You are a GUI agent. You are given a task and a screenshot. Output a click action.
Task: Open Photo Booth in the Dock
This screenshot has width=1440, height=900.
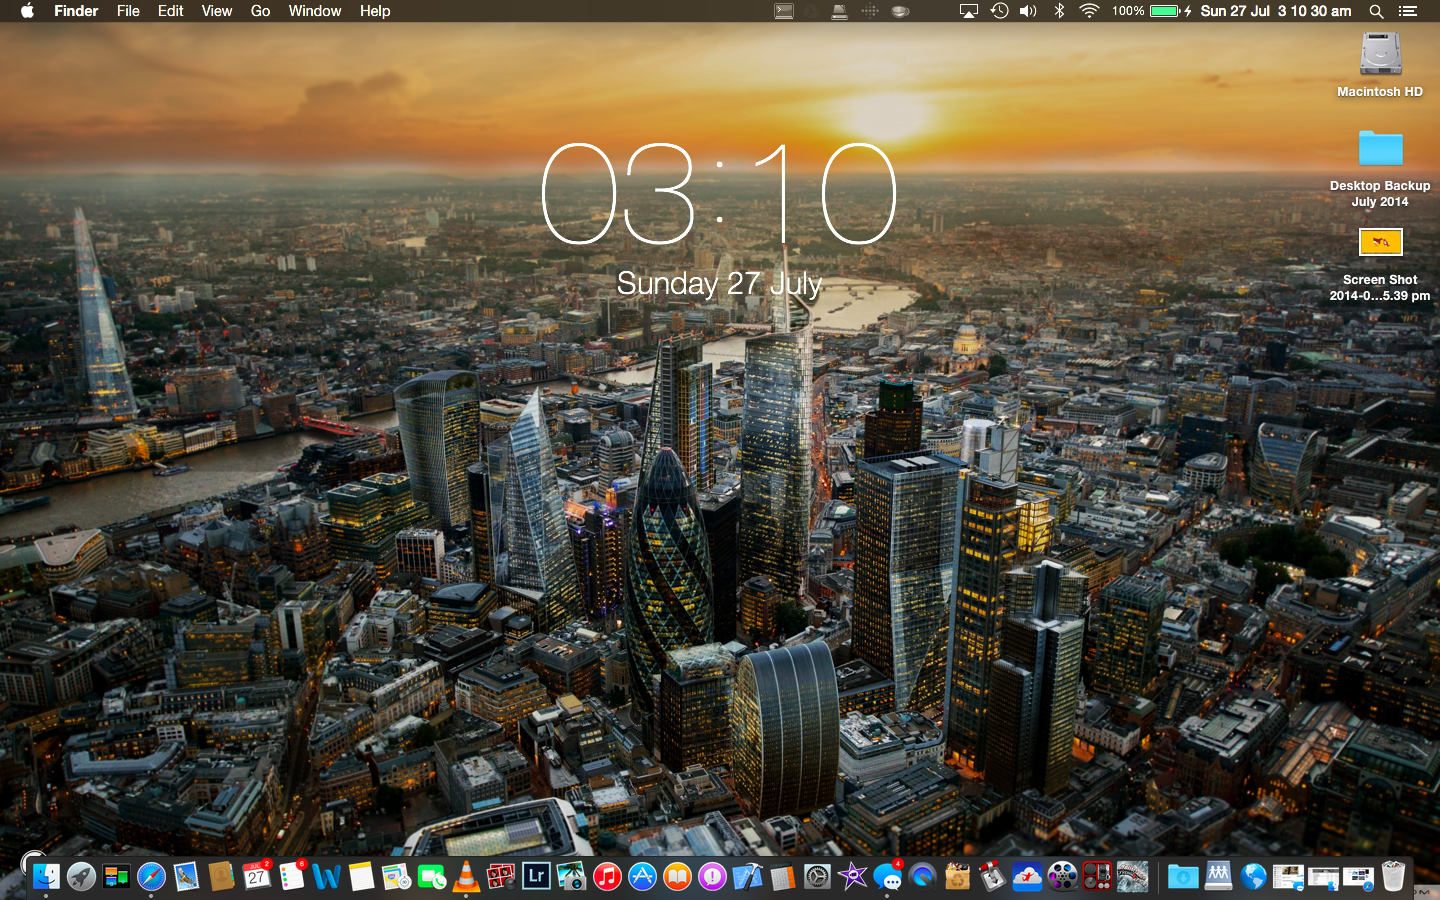(x=501, y=877)
